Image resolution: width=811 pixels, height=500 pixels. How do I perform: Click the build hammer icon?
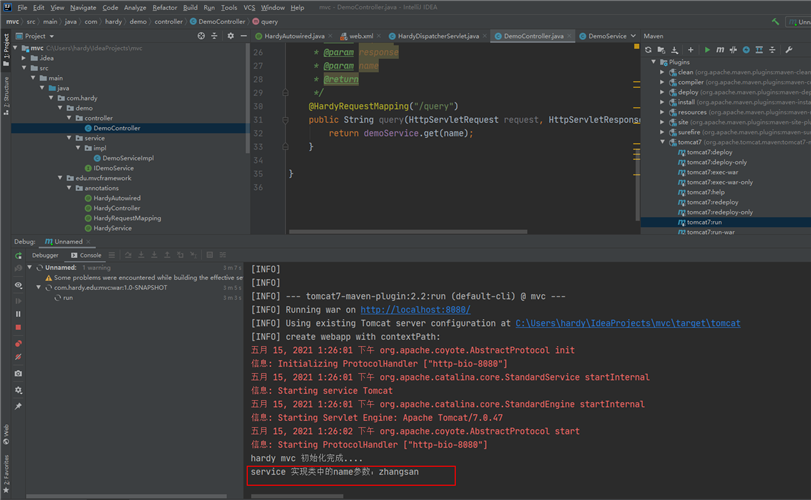775,21
